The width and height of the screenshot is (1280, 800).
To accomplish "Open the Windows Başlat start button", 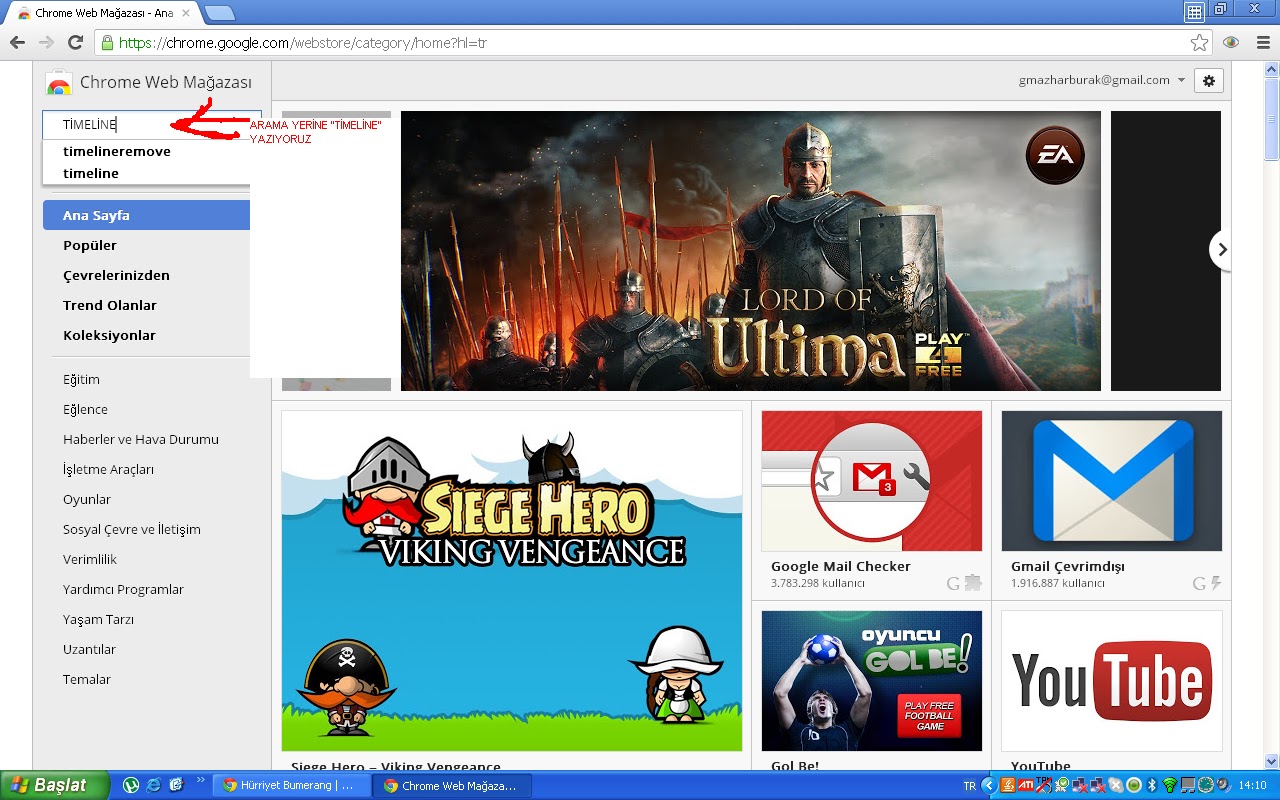I will 53,785.
